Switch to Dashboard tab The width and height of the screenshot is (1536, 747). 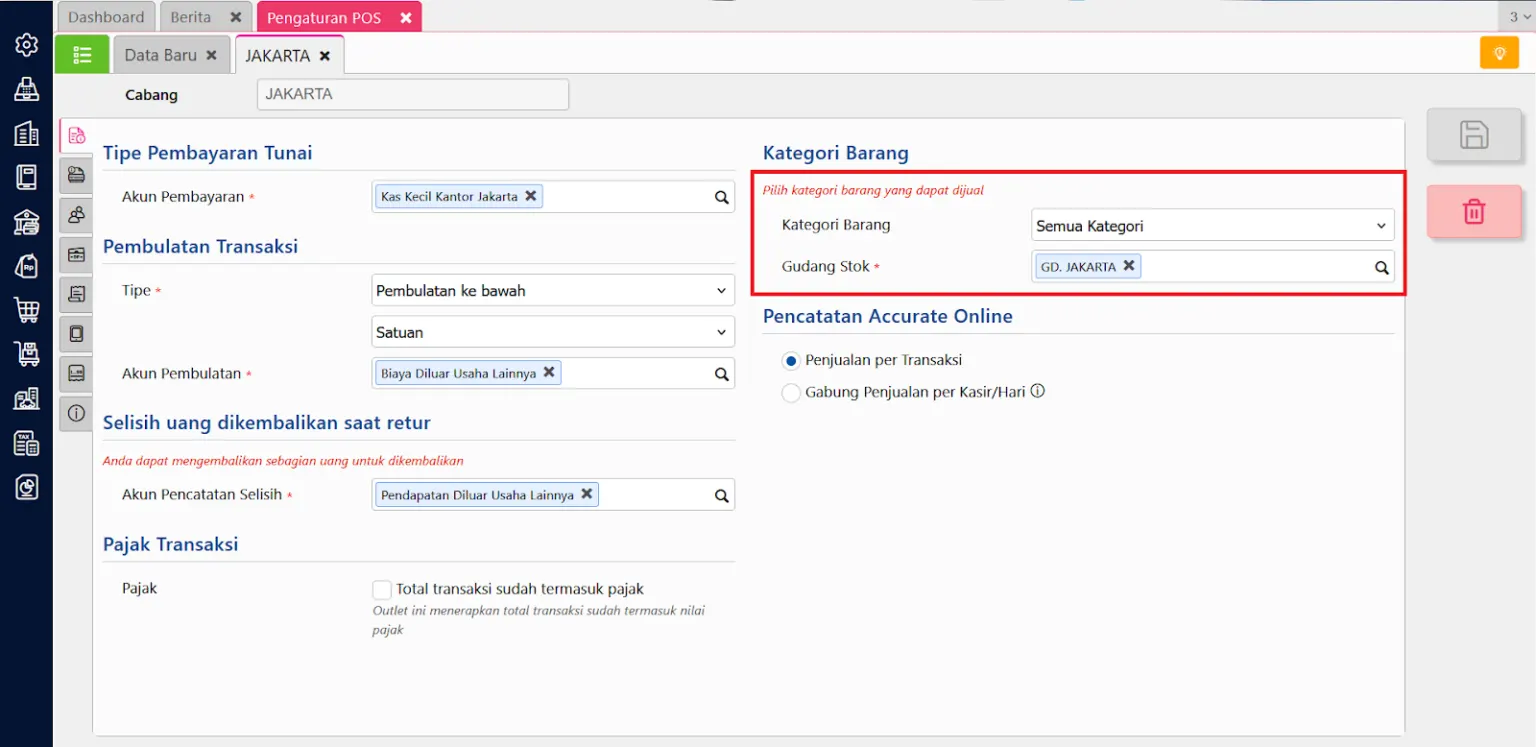pyautogui.click(x=106, y=17)
